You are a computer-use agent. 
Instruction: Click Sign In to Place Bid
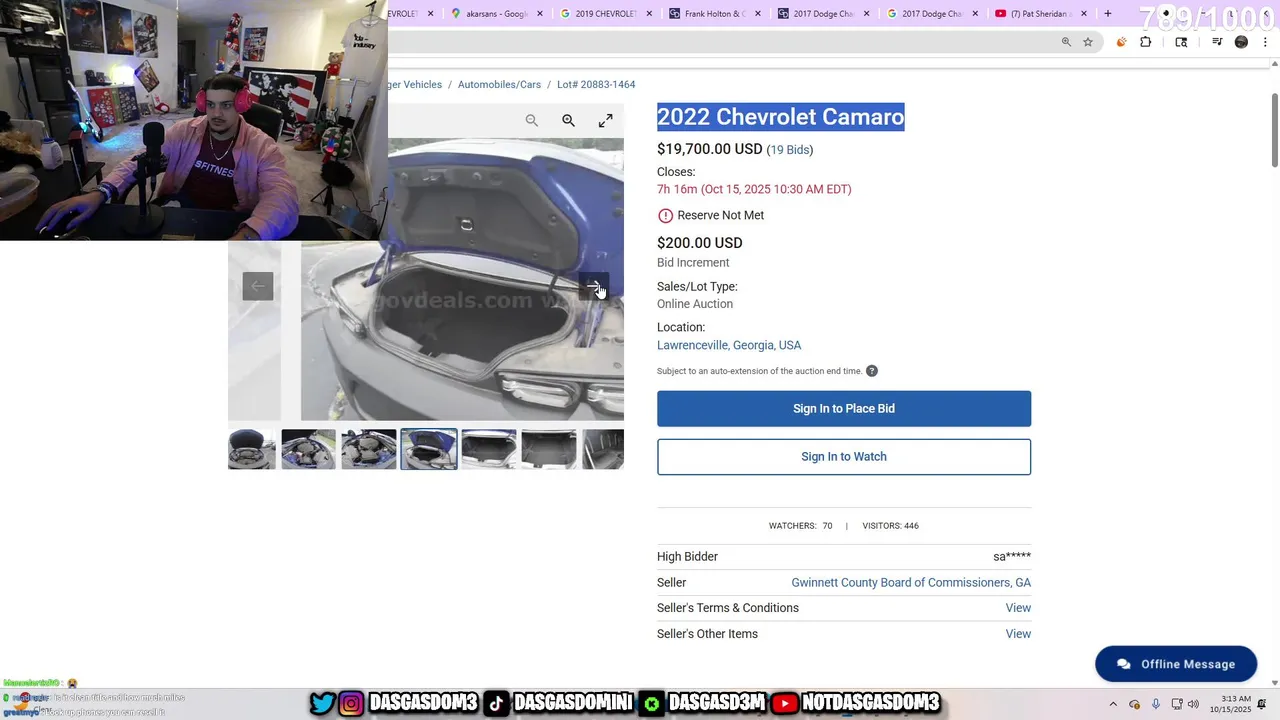pyautogui.click(x=844, y=409)
